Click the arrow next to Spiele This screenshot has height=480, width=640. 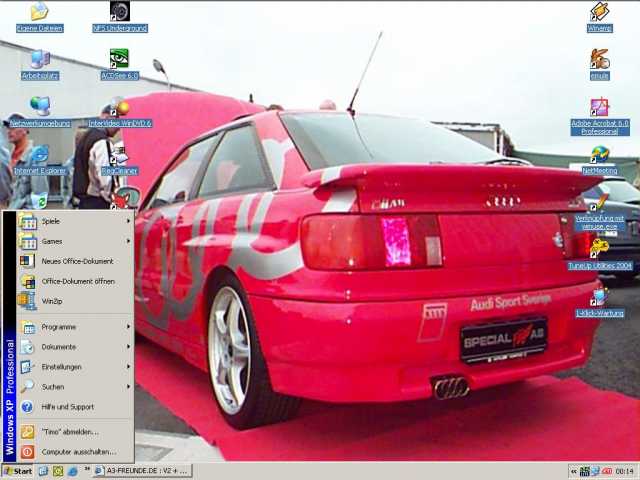click(x=128, y=221)
